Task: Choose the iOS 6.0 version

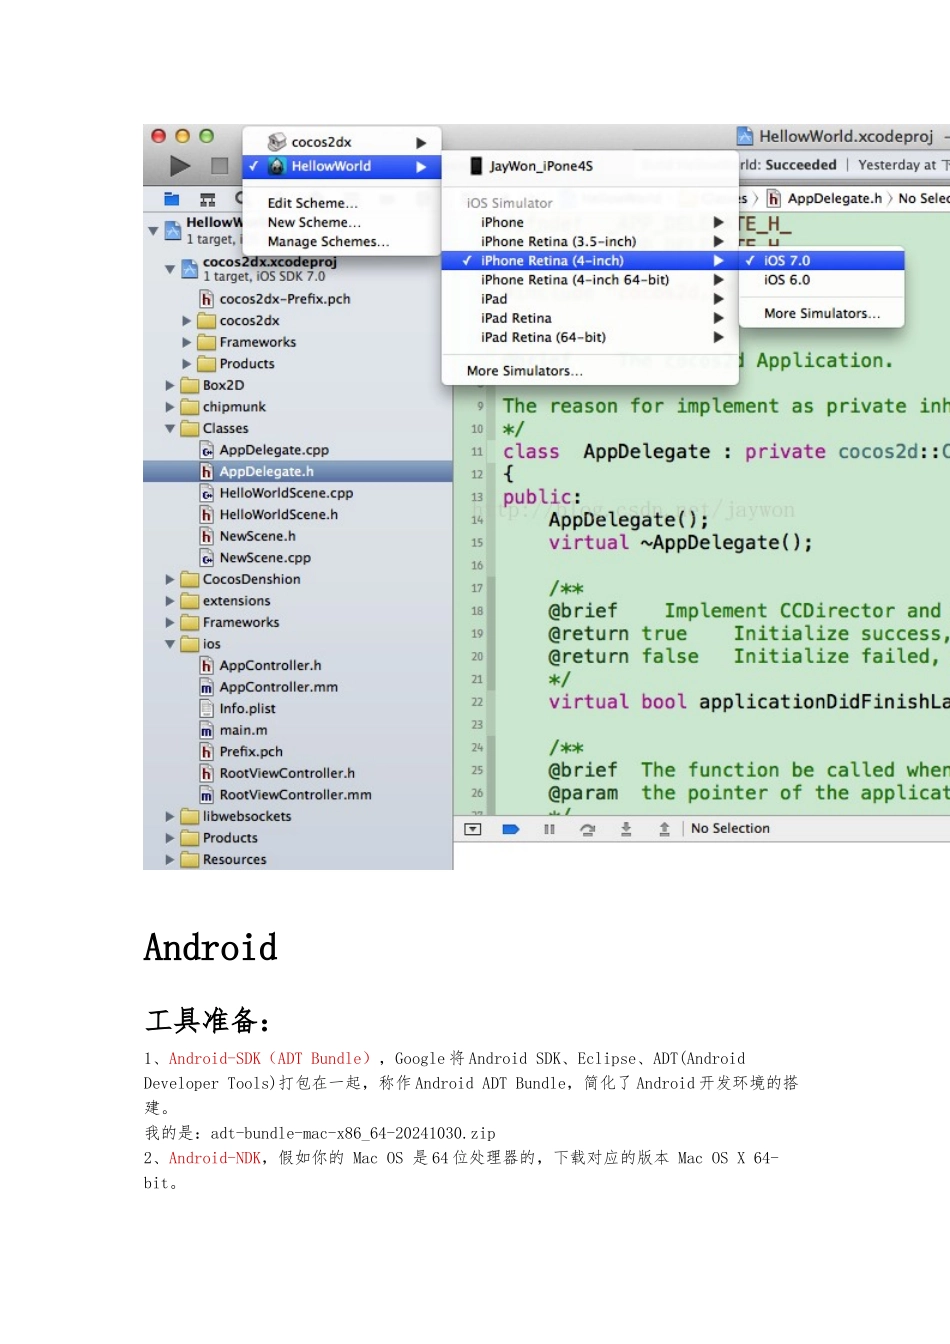Action: [822, 280]
